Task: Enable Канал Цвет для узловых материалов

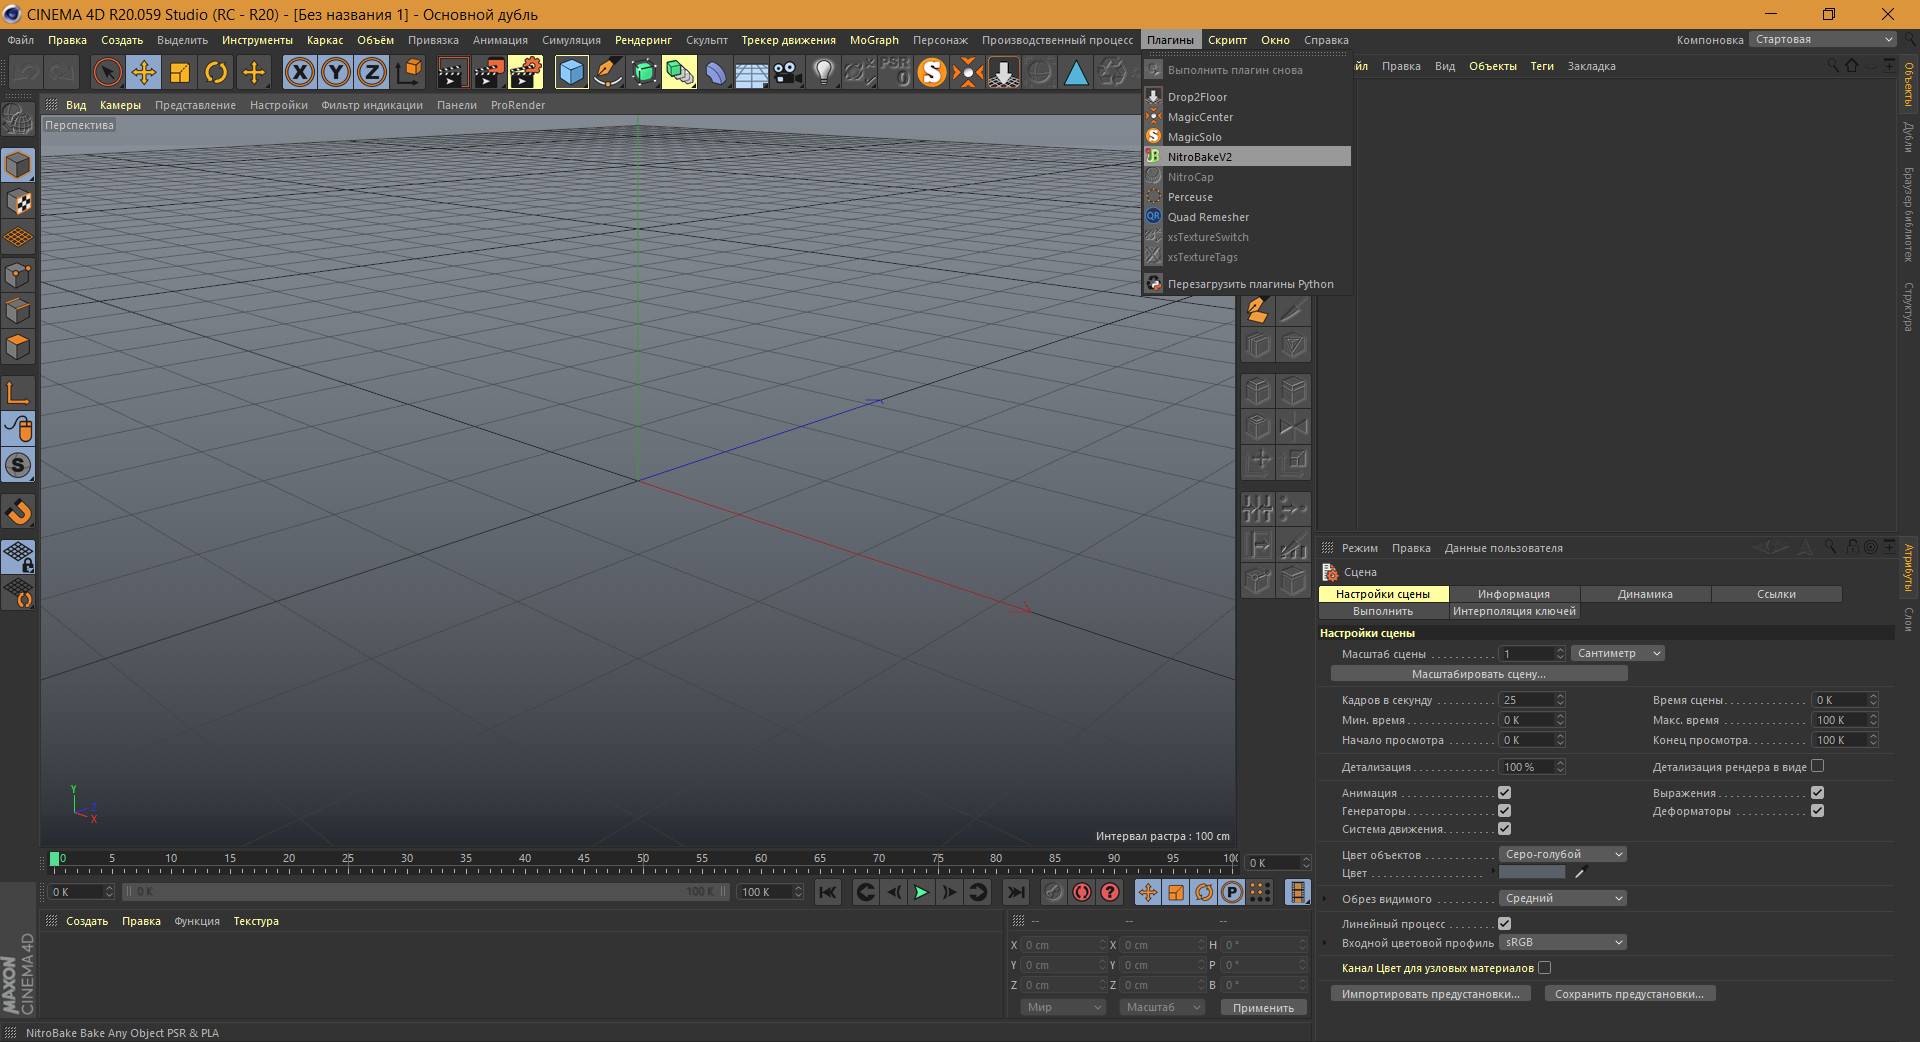Action: click(x=1544, y=968)
